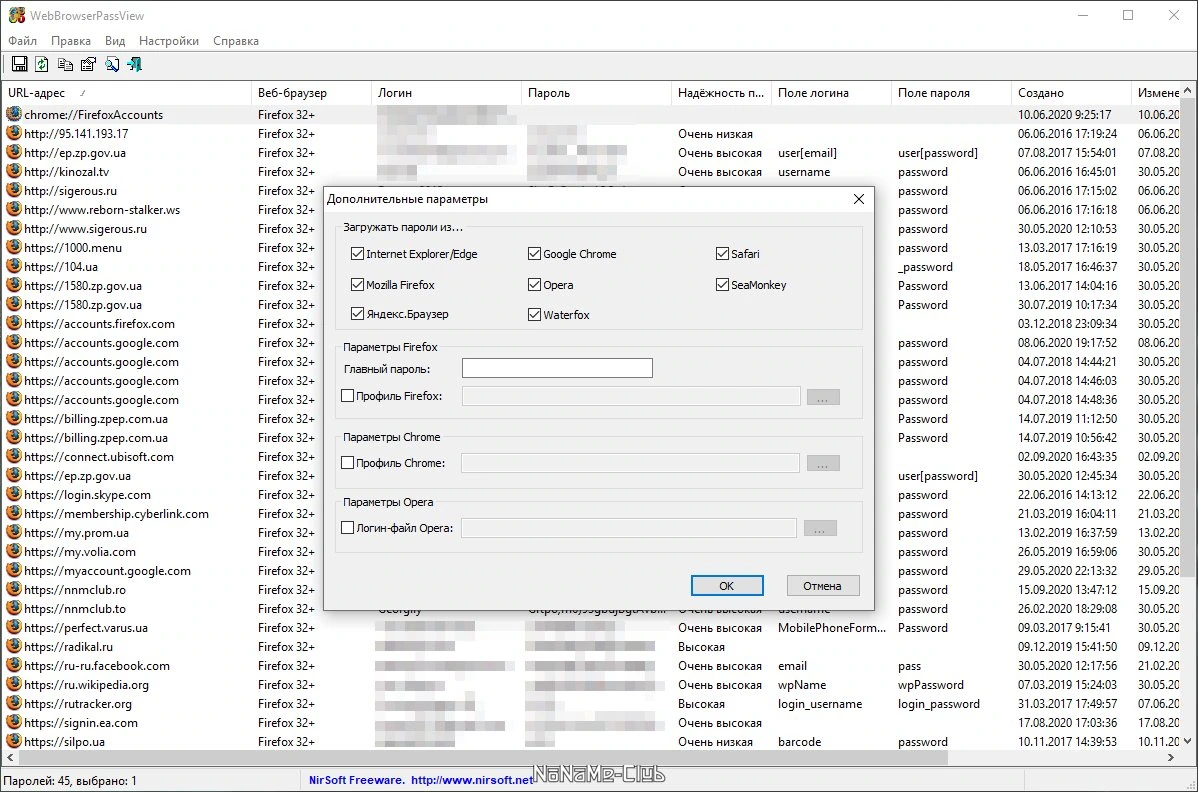Click Firefox icon beside https://104.ua
This screenshot has width=1198, height=792.
[14, 266]
